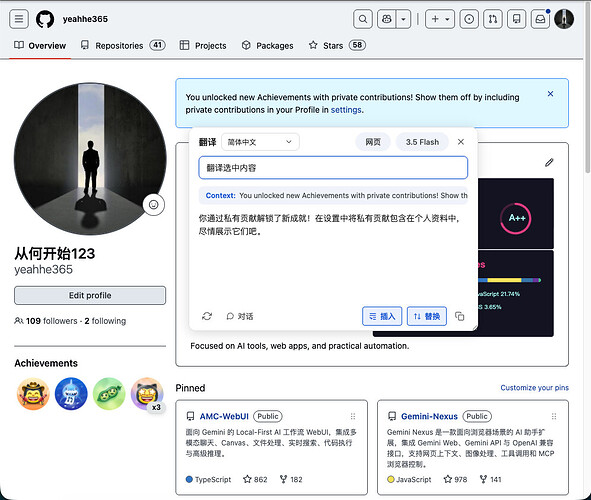Switch to the Stars tab
Viewport: 591px width, 500px height.
coord(337,46)
